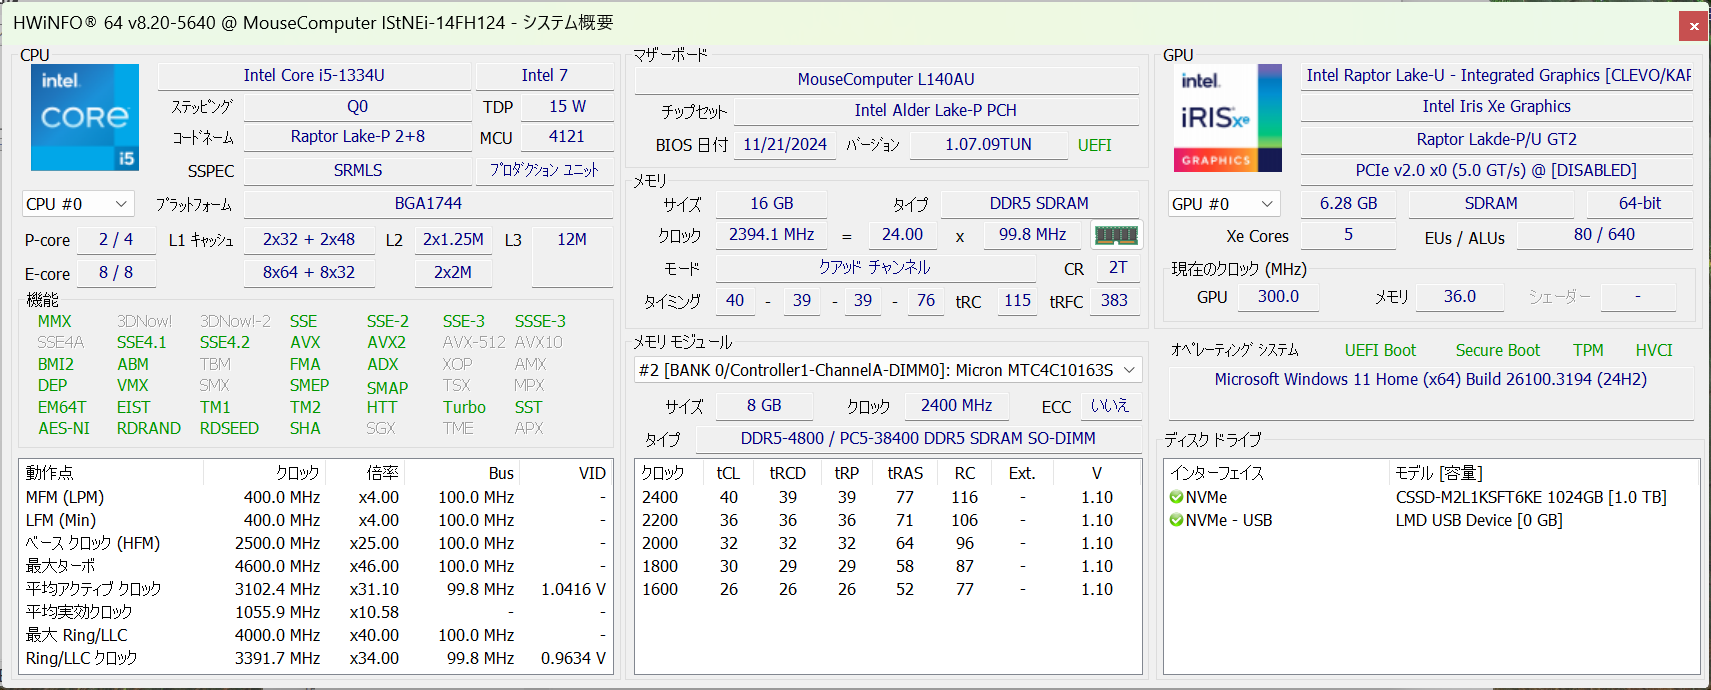Click the Windows 11 Home operating system field
Screen dimensions: 1711x690
[1429, 380]
